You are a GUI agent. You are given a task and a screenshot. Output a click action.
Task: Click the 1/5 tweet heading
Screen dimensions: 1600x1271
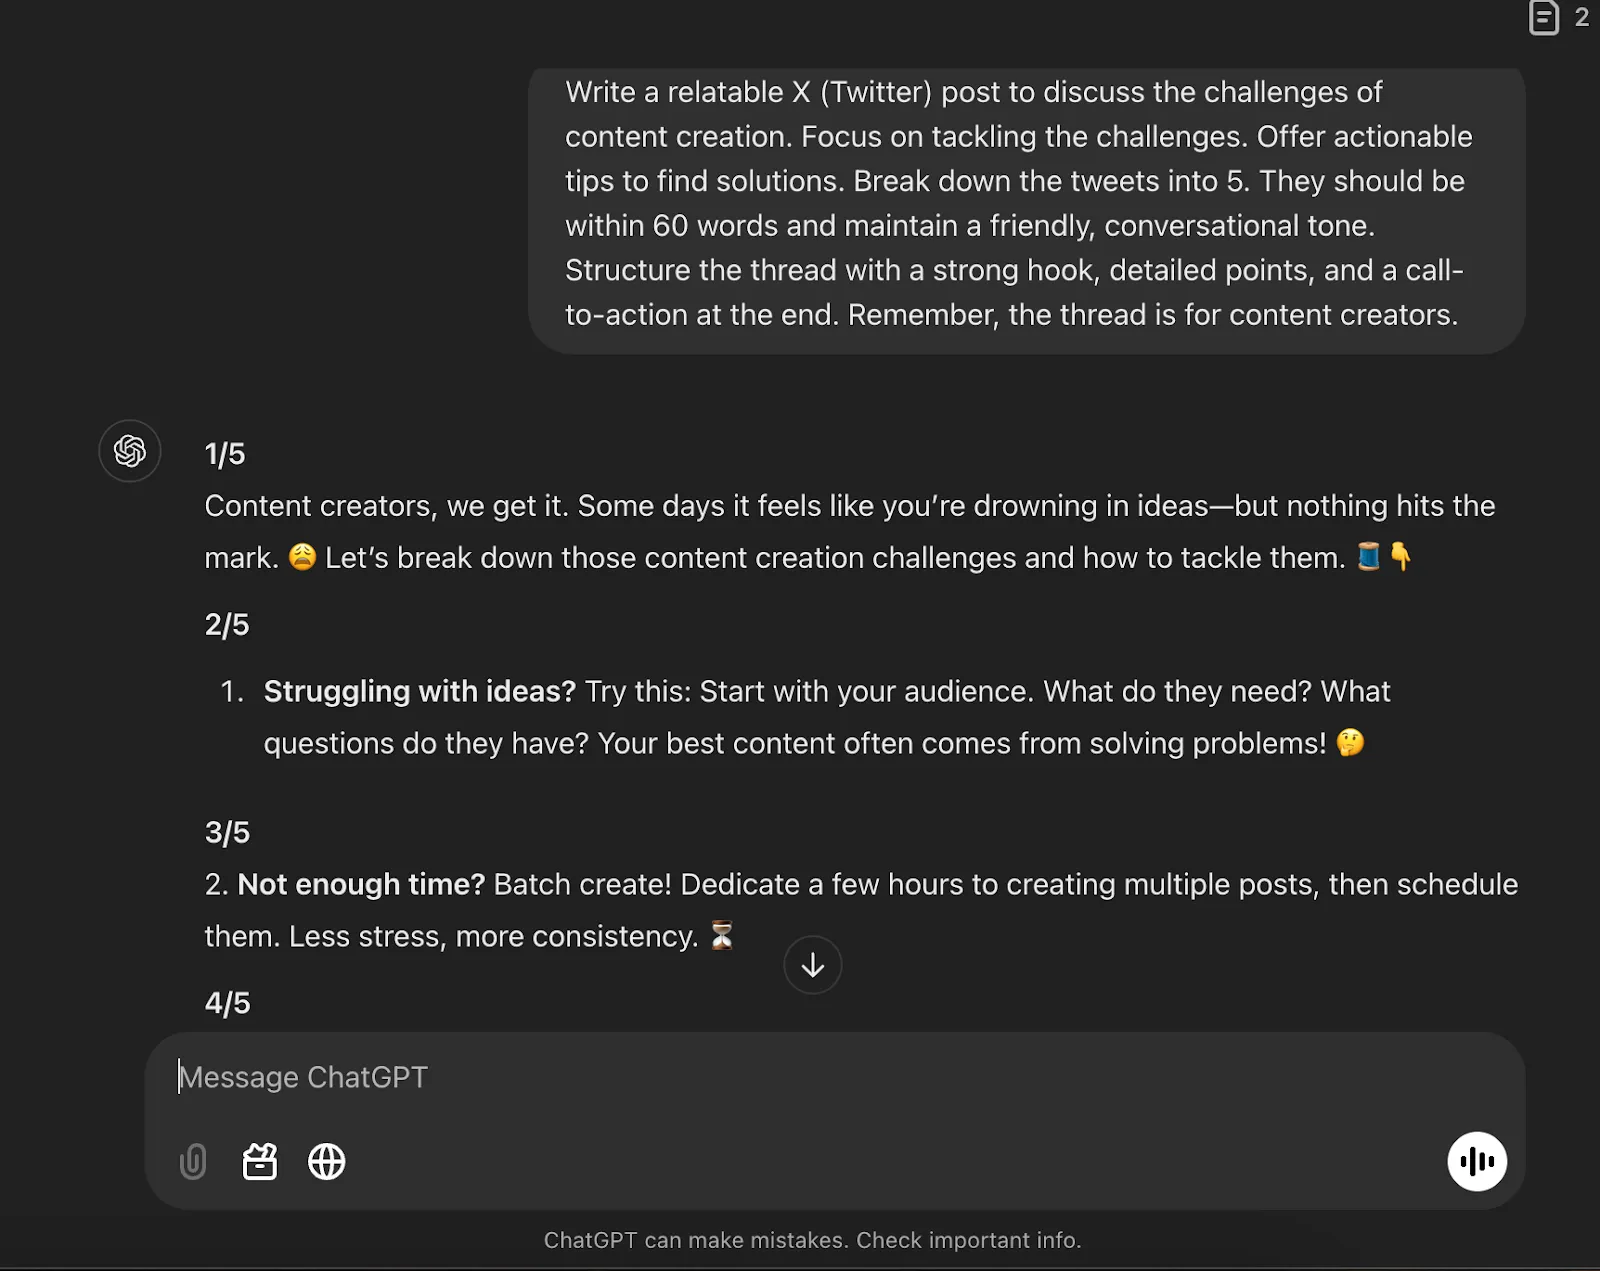225,454
